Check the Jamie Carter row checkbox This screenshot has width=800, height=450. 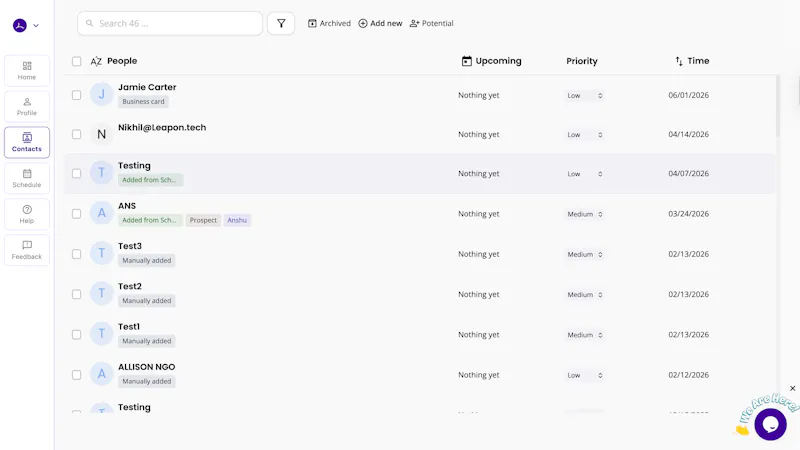(x=77, y=95)
